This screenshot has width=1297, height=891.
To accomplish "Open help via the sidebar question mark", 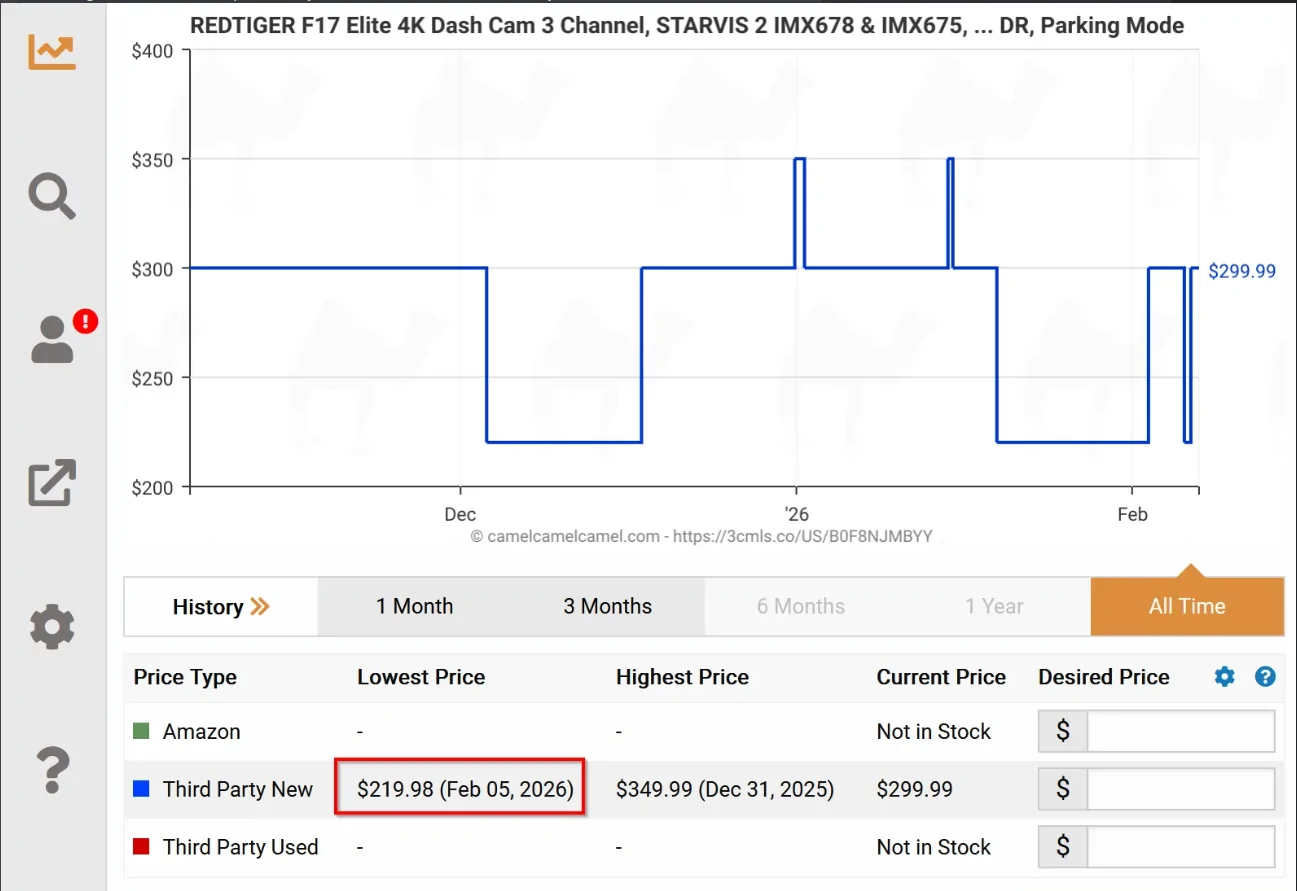I will click(52, 770).
